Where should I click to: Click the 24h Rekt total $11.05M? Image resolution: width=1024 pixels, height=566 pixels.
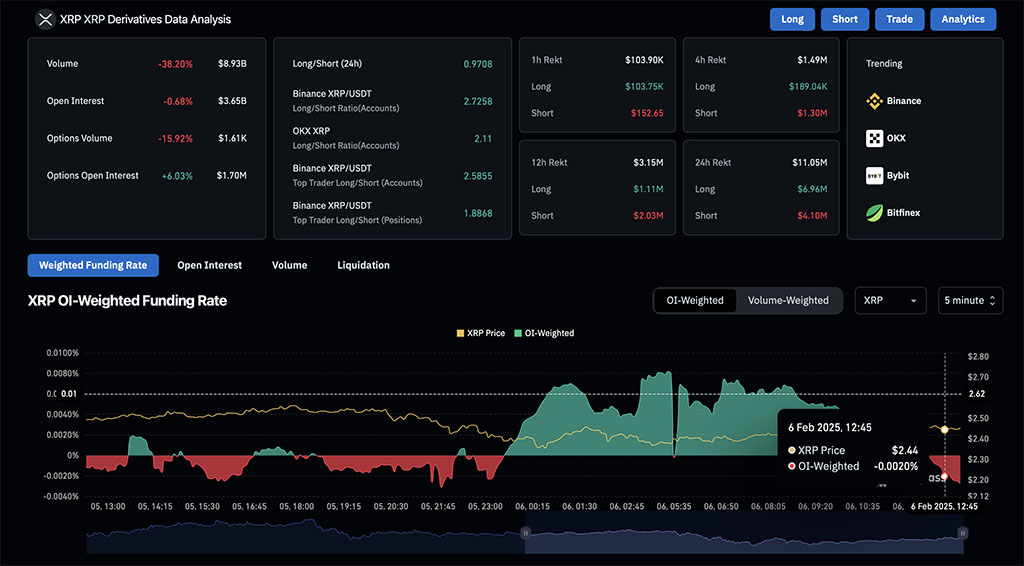tap(810, 163)
